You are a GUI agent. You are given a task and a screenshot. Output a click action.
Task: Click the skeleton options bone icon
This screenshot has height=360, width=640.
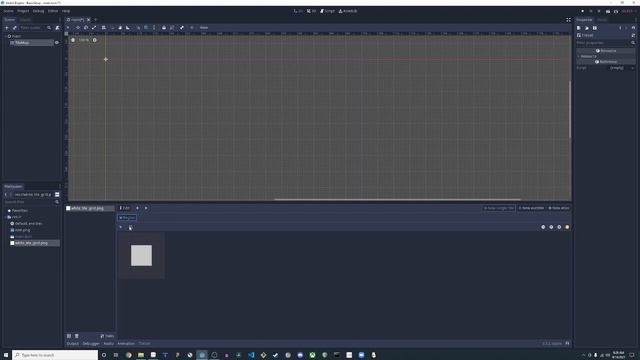182,28
